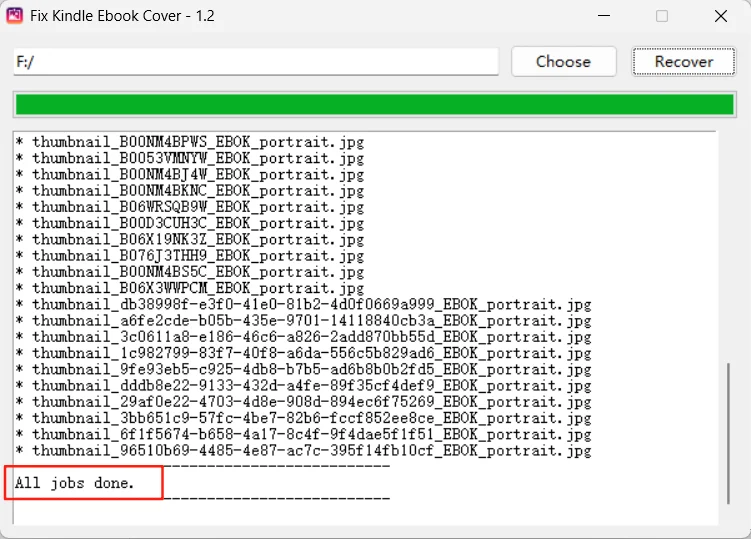The width and height of the screenshot is (751, 539).
Task: Select log line thumbnail_B00D3CUH3C_EBOK_portrait.jpg
Action: pyautogui.click(x=190, y=223)
